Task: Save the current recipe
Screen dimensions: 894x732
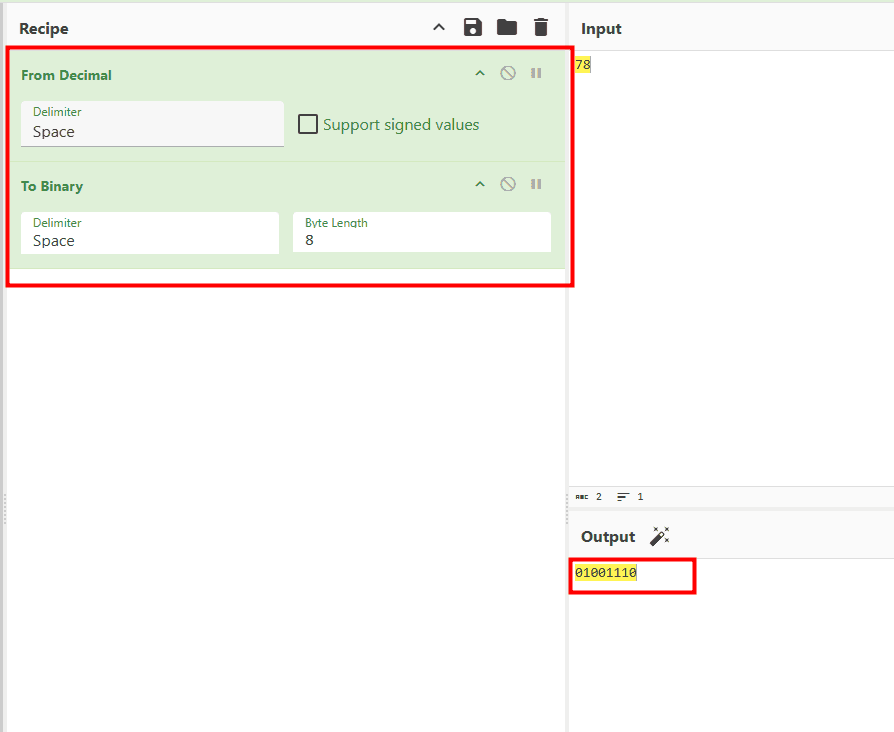Action: click(473, 28)
